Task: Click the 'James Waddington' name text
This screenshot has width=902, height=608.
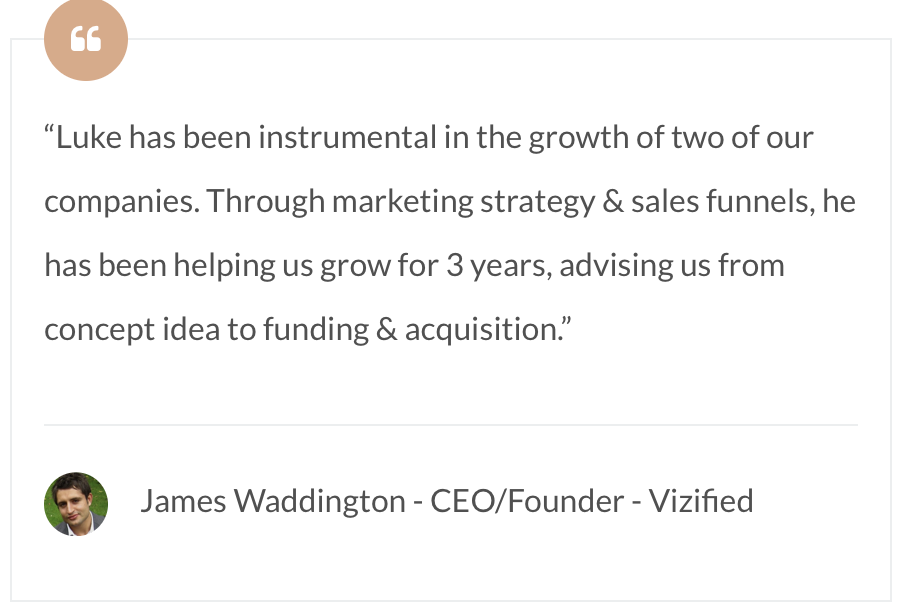Action: [x=273, y=502]
